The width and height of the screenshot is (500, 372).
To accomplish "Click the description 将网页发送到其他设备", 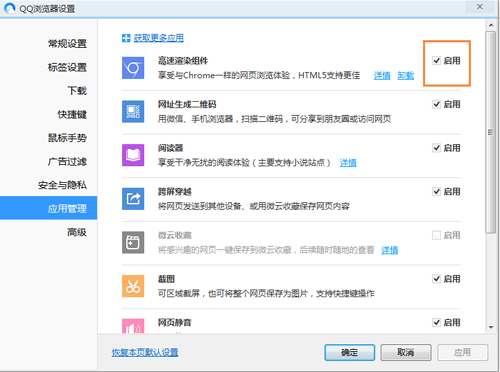I will tap(254, 207).
